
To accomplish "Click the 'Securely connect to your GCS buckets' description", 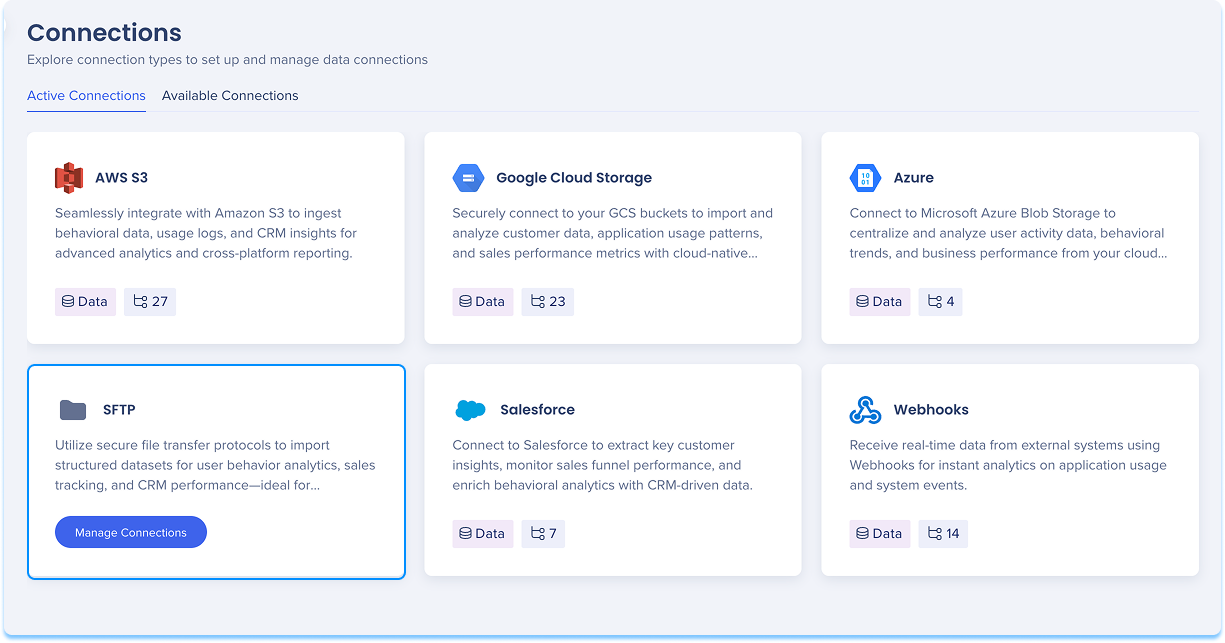I will pyautogui.click(x=612, y=233).
